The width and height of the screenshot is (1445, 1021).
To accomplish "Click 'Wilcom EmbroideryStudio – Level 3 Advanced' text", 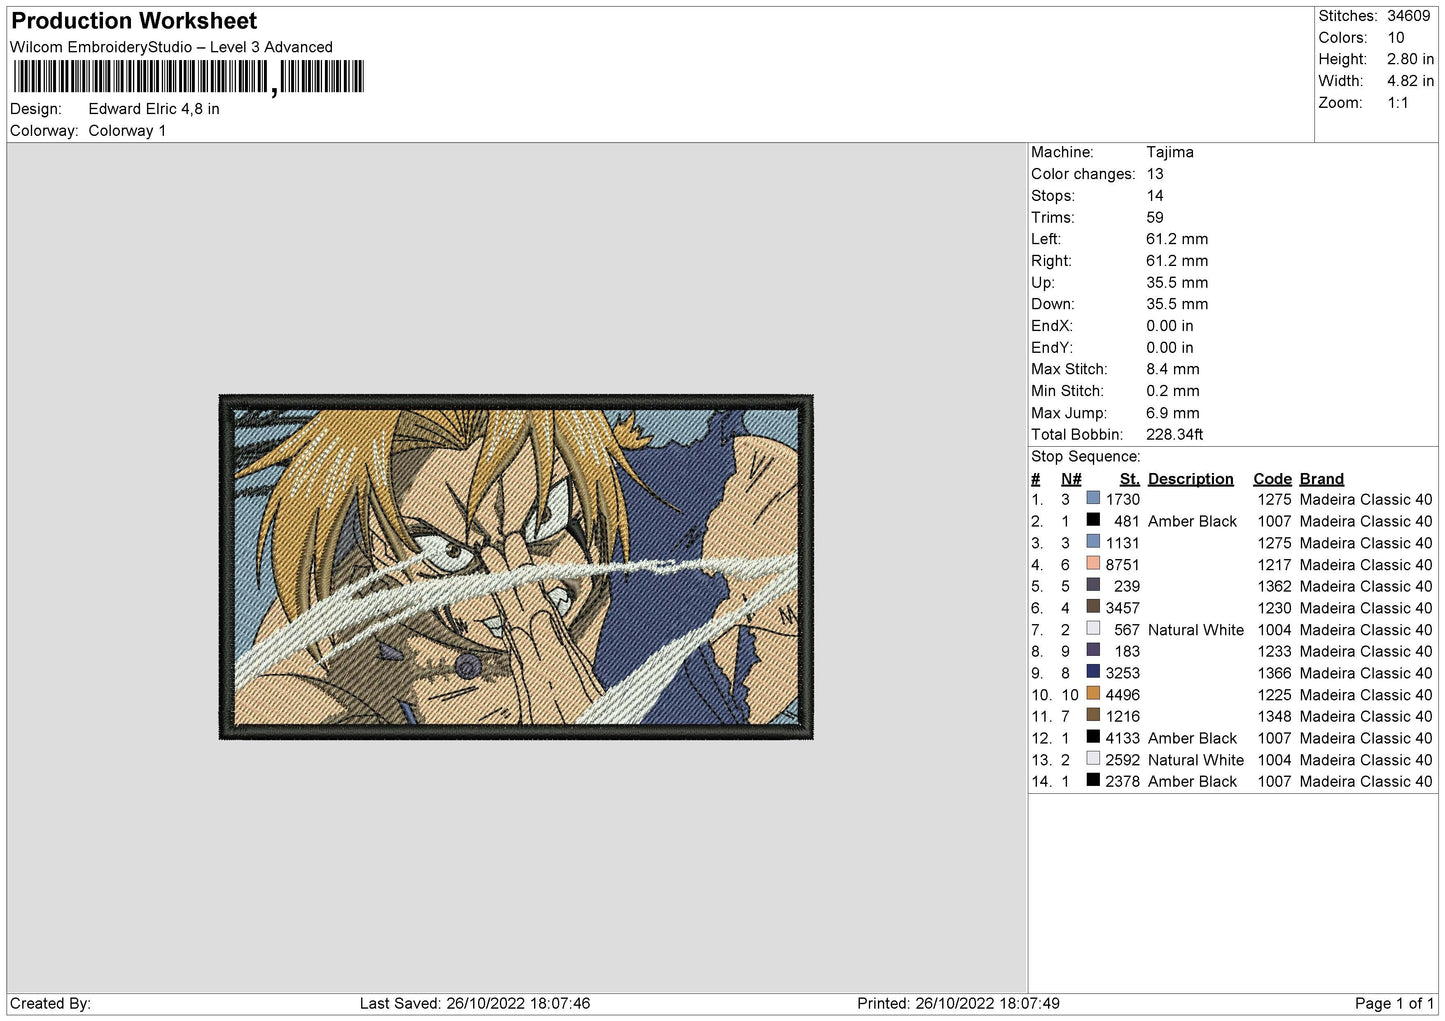I will click(171, 47).
